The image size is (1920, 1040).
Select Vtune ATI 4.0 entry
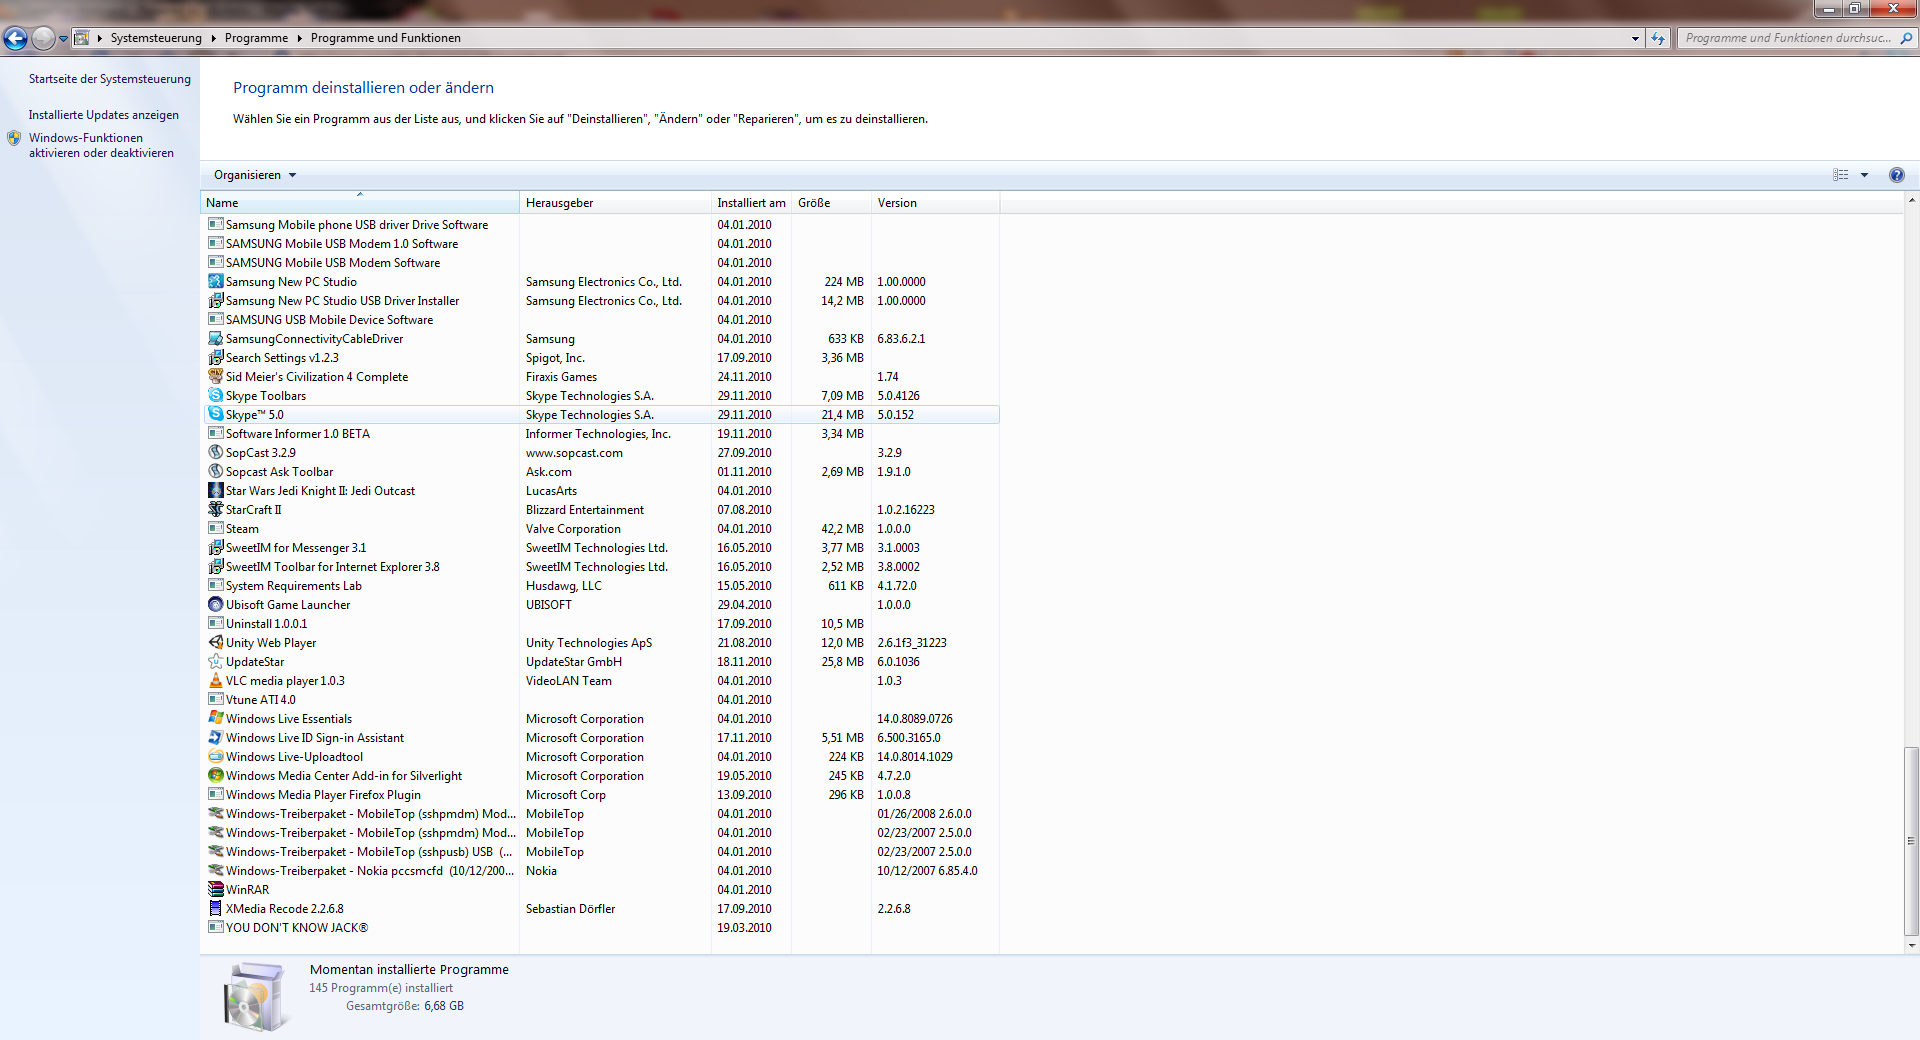coord(600,699)
